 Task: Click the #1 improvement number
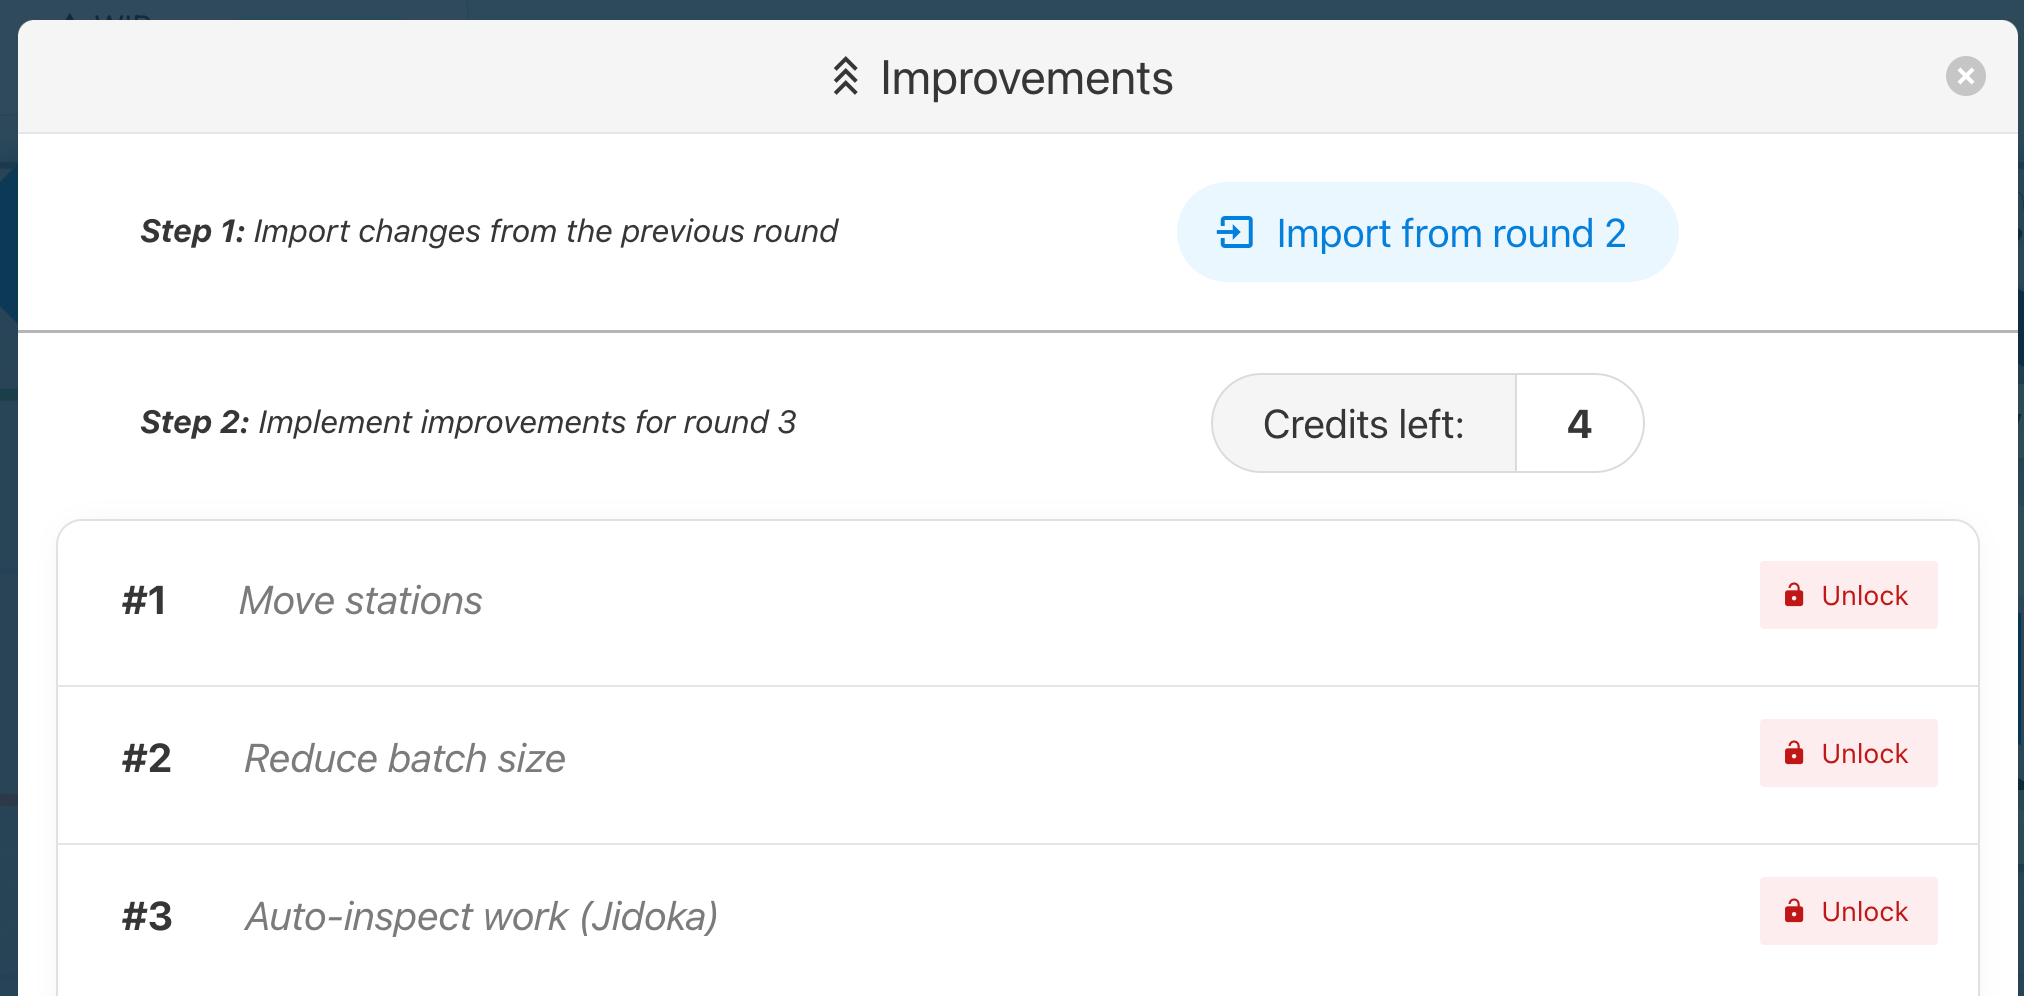tap(144, 601)
